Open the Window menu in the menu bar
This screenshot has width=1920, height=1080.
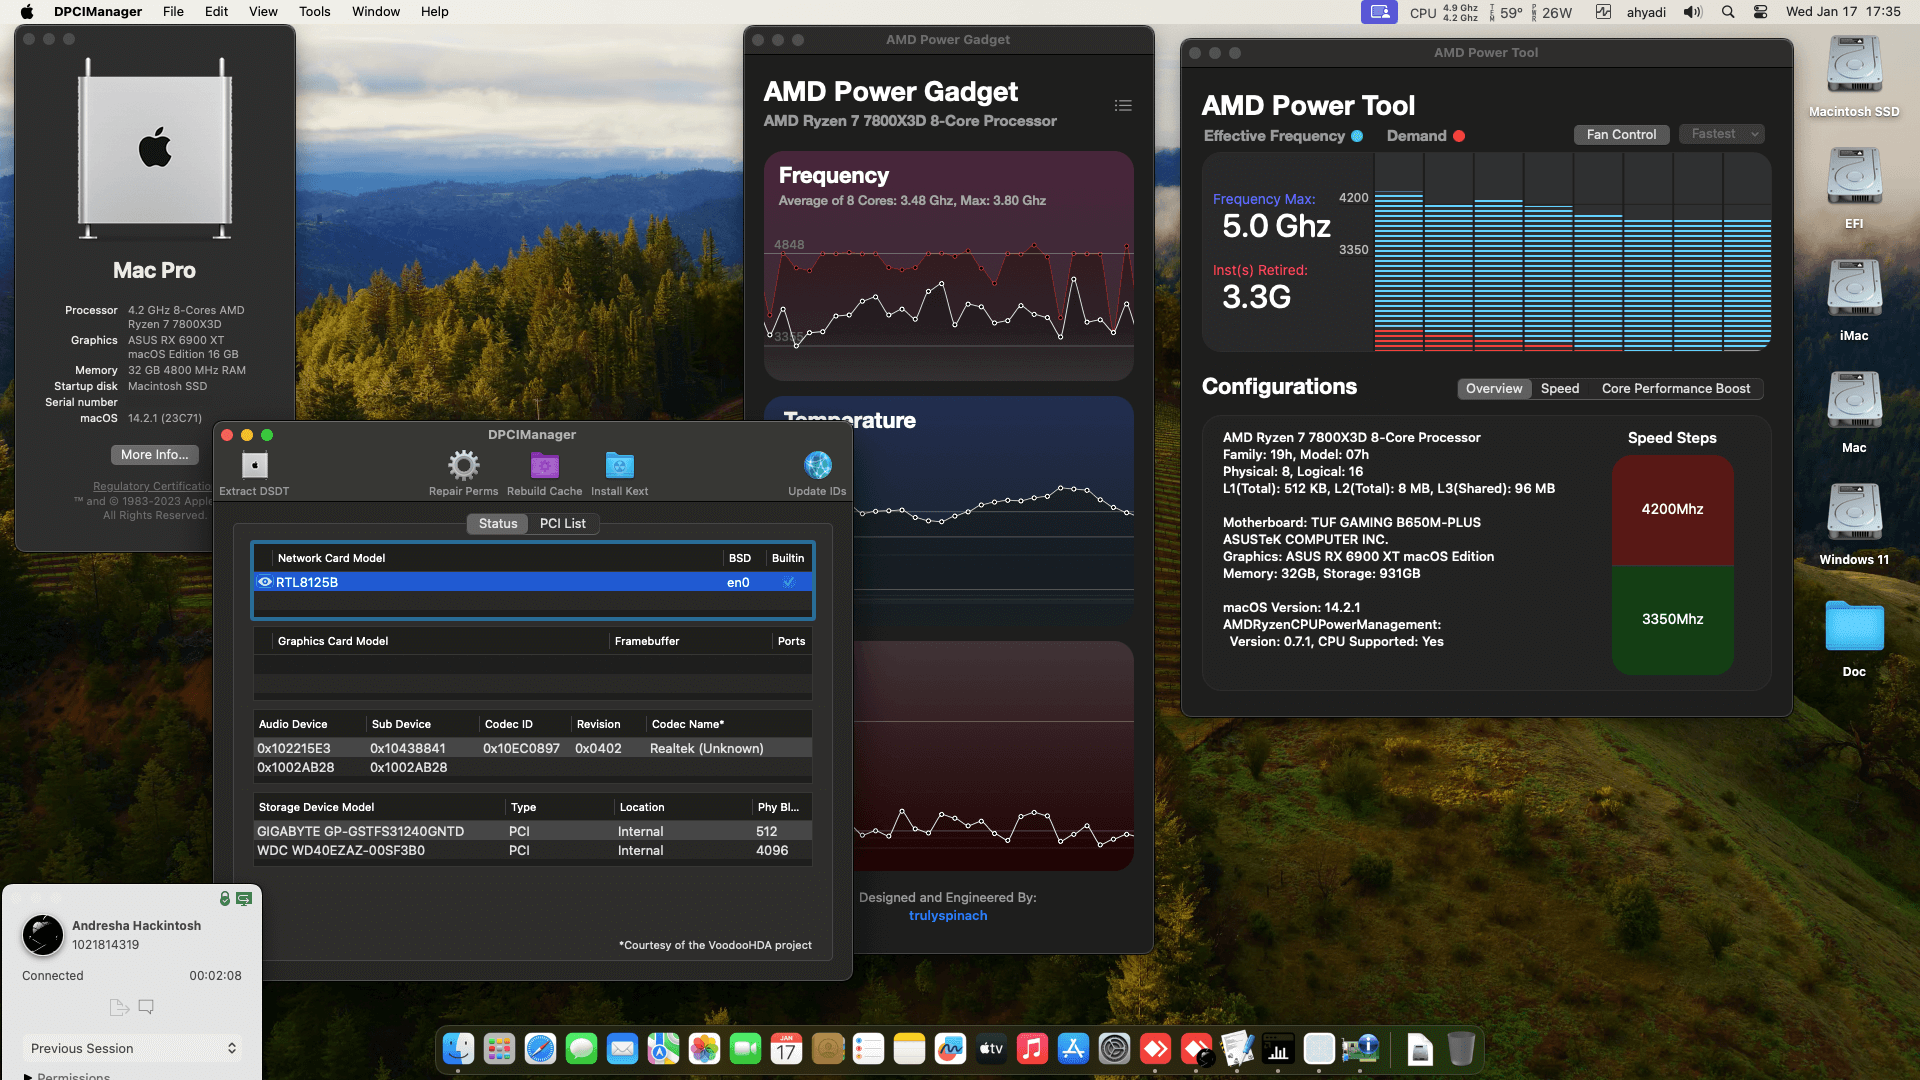coord(375,12)
